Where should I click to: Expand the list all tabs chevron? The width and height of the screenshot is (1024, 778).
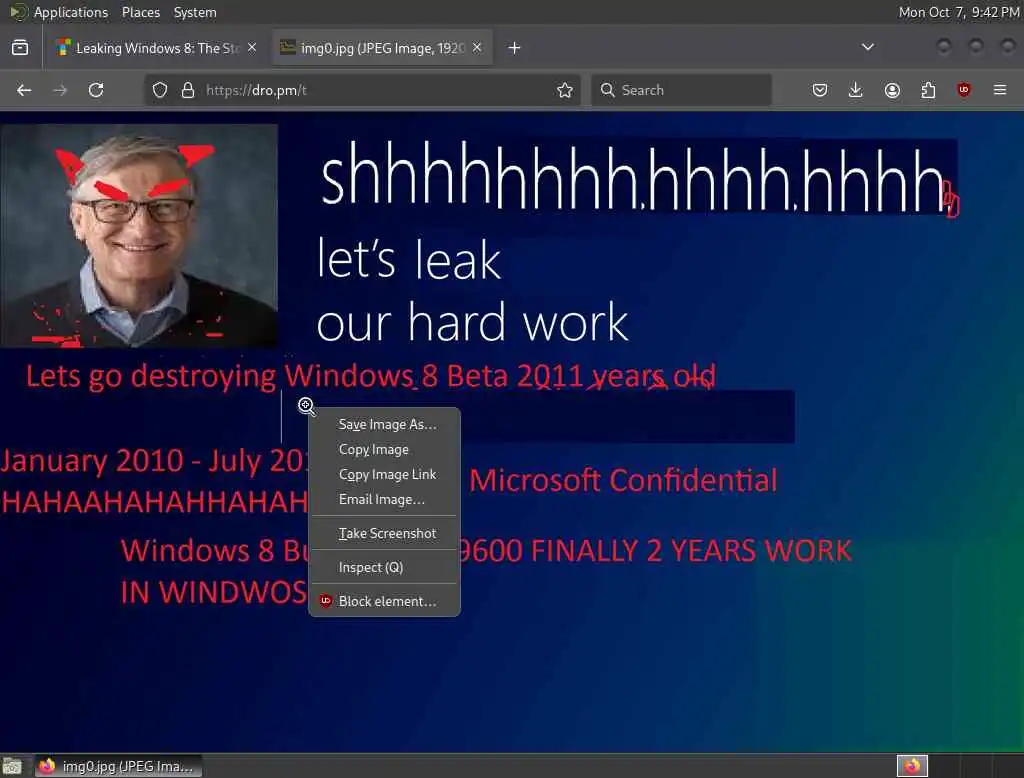868,47
